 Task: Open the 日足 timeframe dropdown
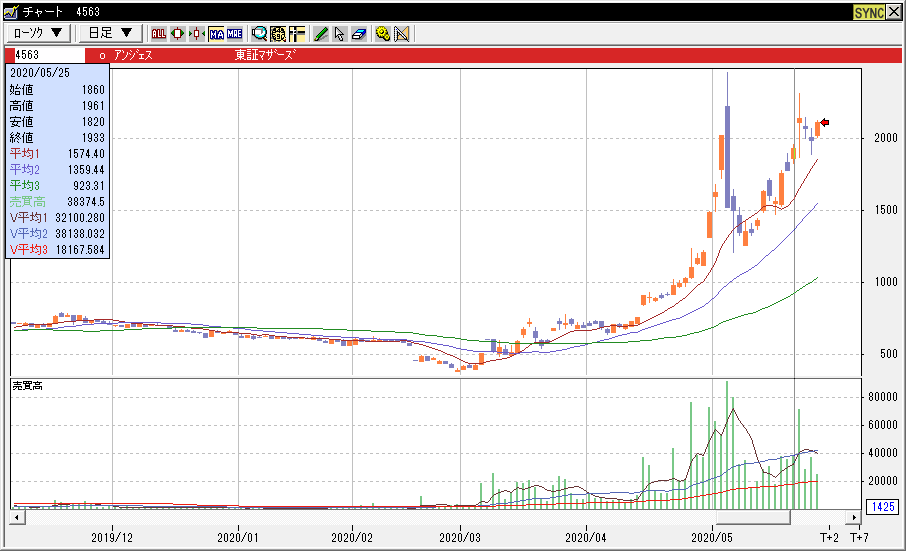click(x=109, y=33)
